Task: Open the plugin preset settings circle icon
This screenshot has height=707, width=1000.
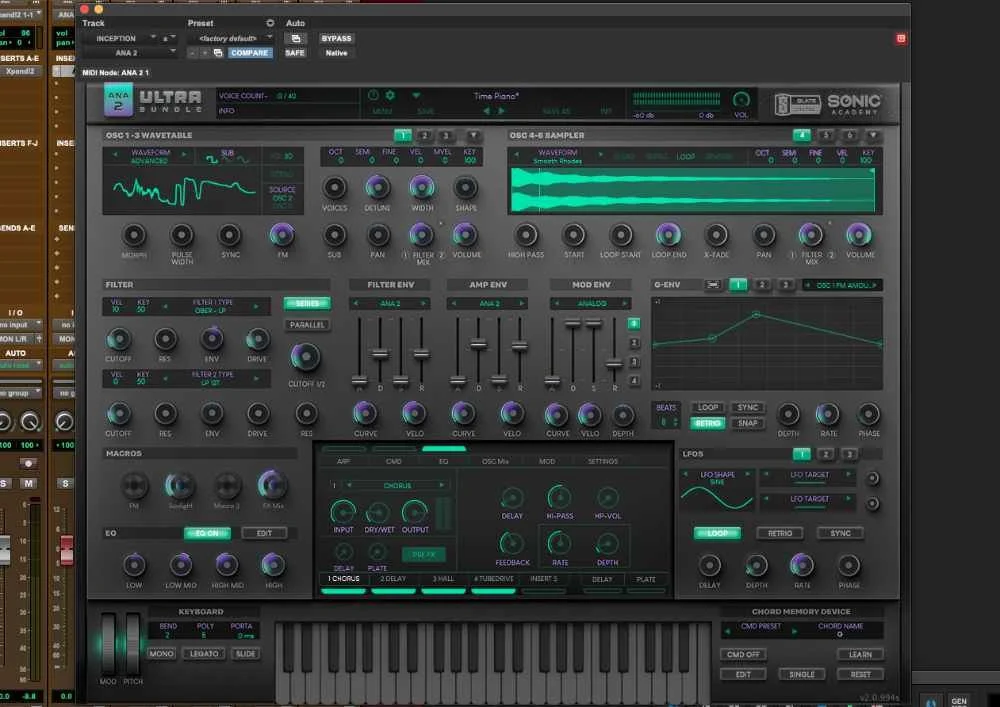Action: point(270,23)
